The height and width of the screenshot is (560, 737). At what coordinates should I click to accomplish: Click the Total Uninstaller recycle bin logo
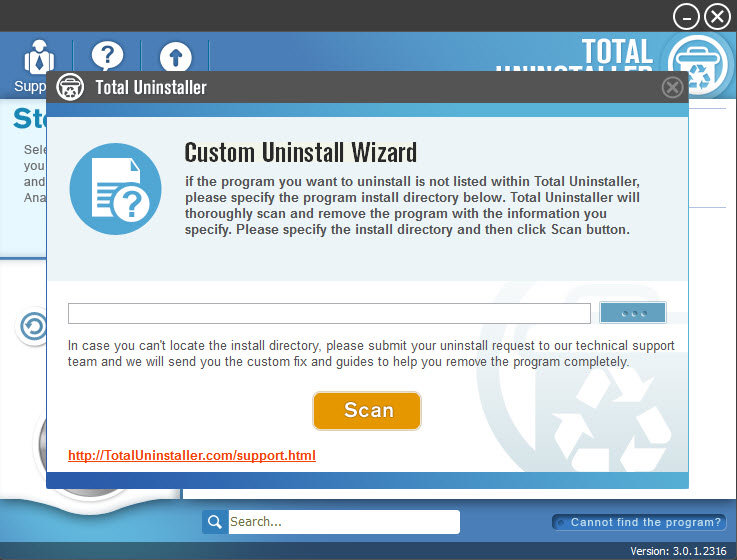pos(698,66)
